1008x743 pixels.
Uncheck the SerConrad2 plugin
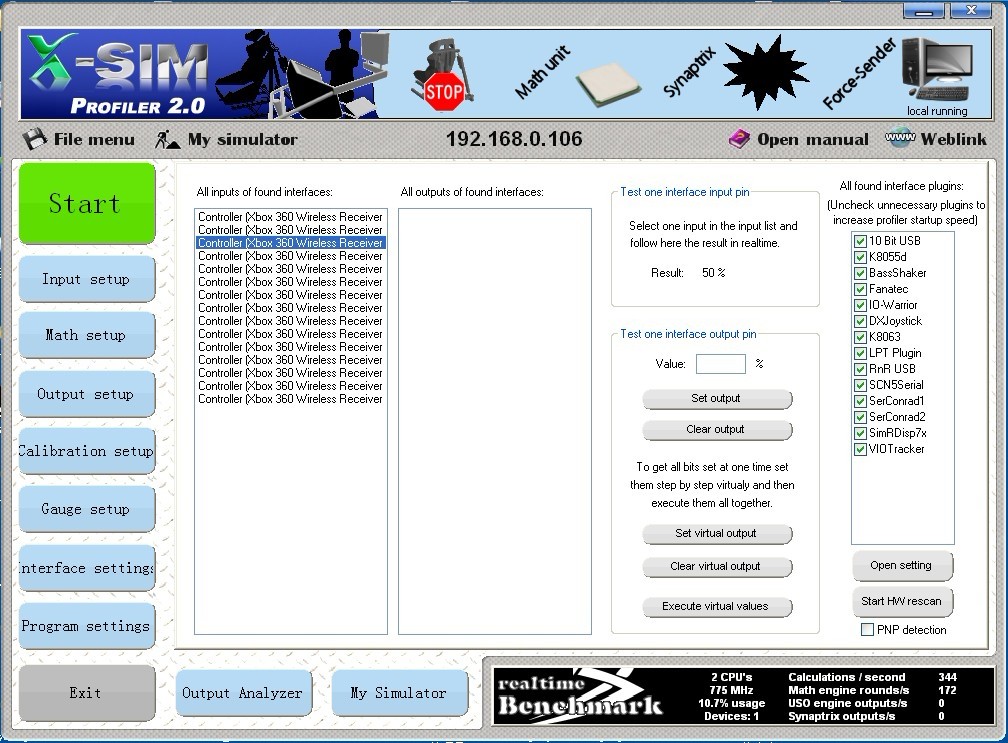[x=860, y=417]
